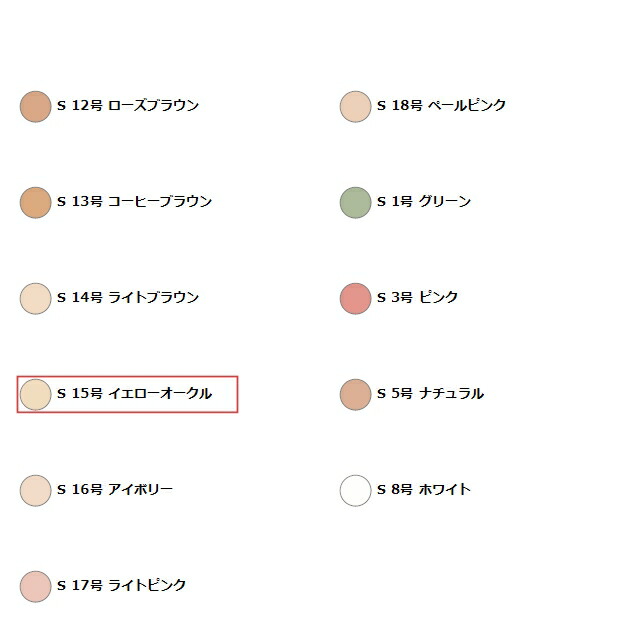Click the S 16号 アイボリー label

pos(115,490)
